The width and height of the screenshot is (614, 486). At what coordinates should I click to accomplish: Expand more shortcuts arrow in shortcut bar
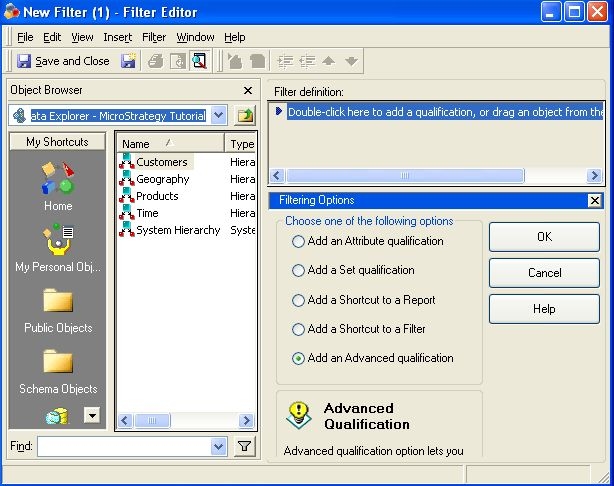(x=92, y=415)
